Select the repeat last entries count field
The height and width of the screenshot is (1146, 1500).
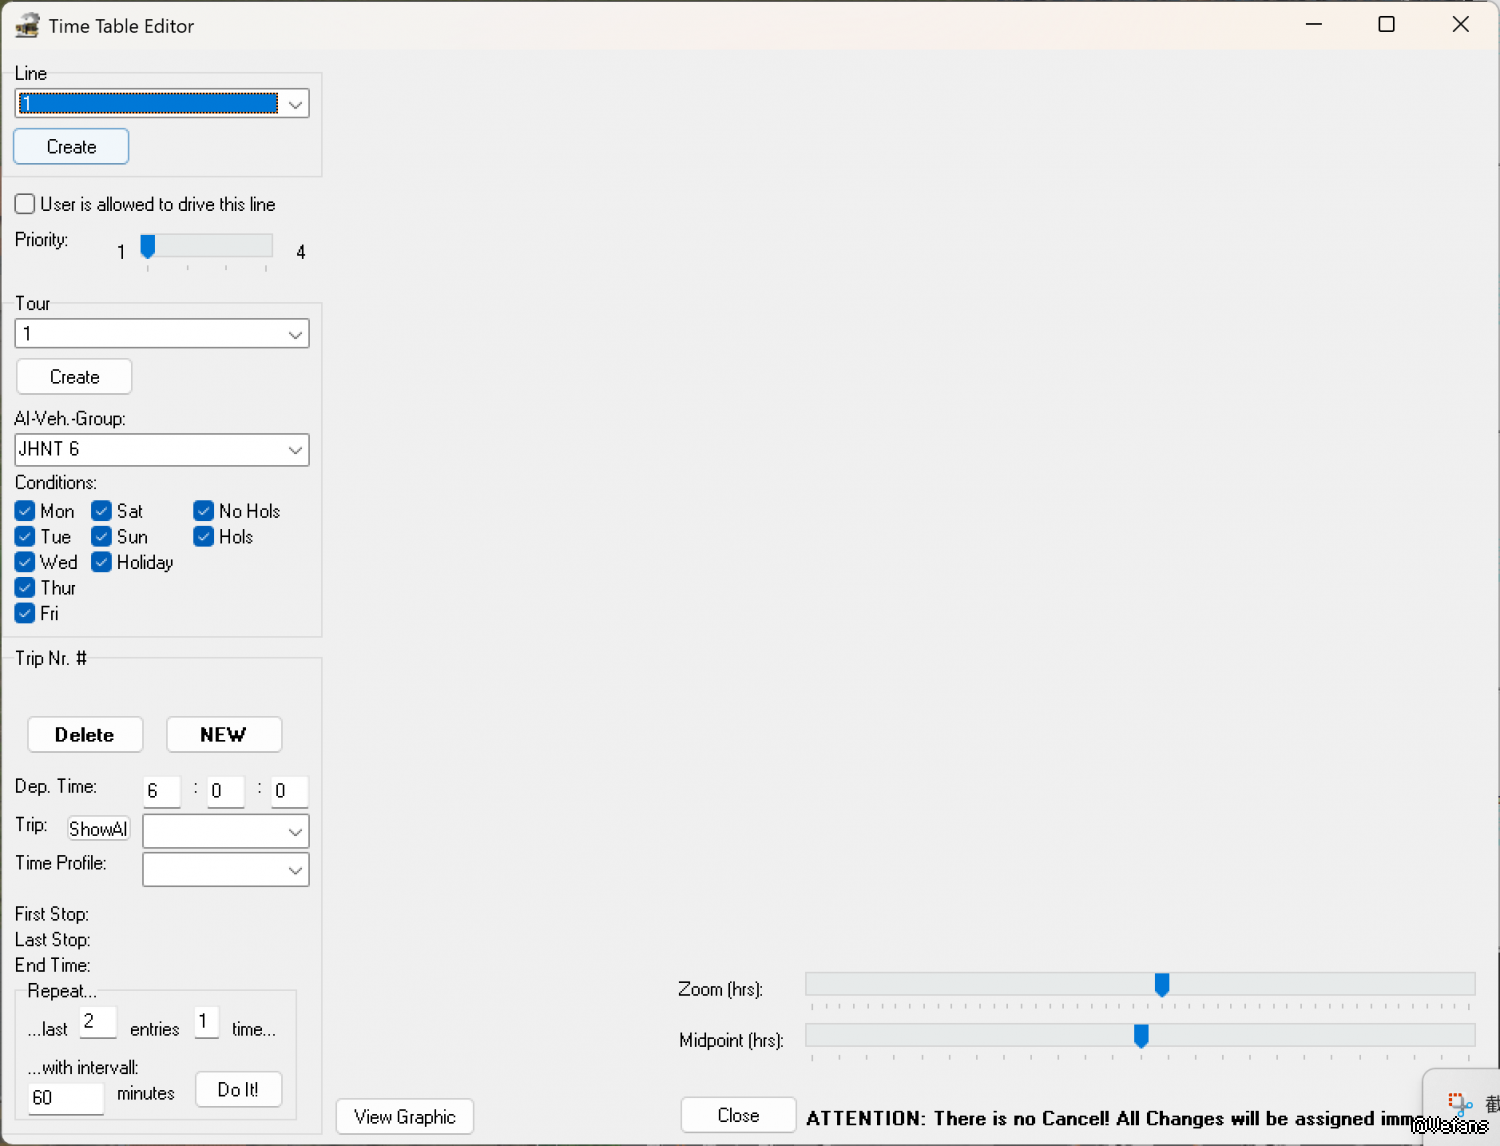point(98,1022)
